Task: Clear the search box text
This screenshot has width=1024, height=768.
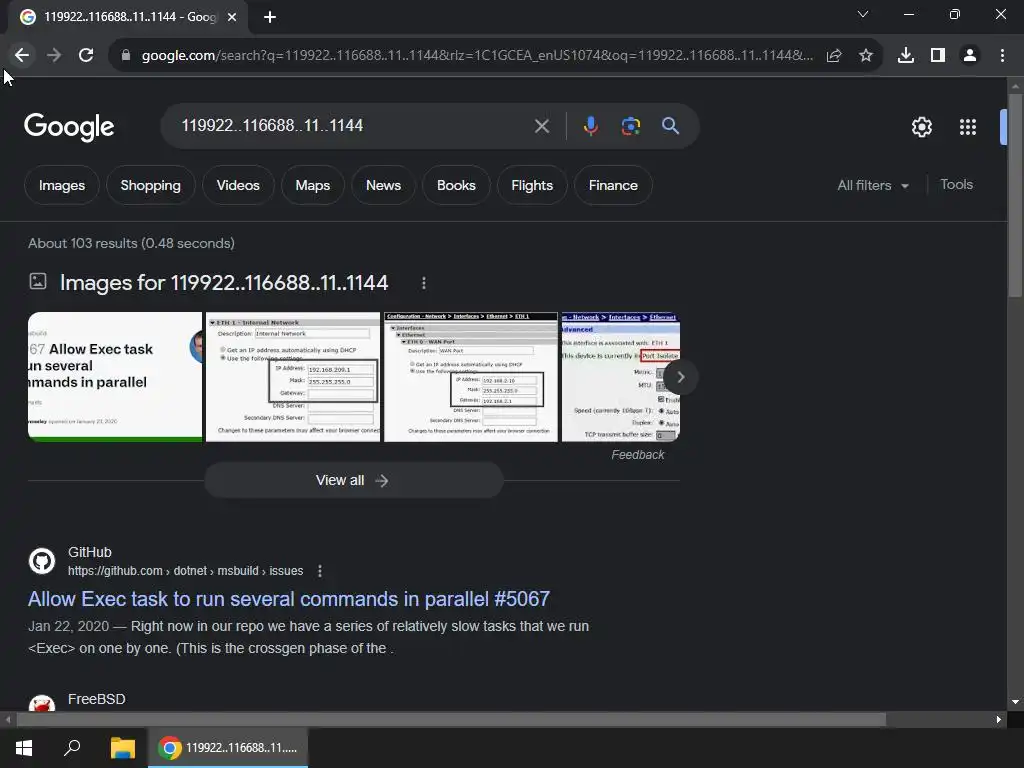Action: (x=542, y=126)
